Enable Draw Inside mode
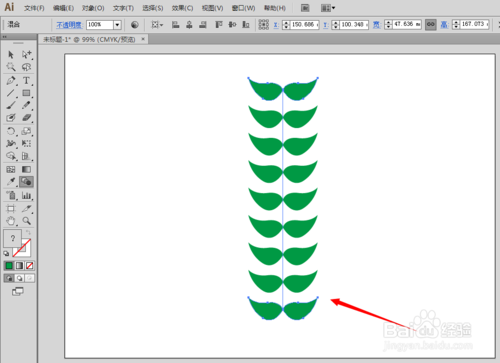Image resolution: width=500 pixels, height=363 pixels. pos(30,278)
